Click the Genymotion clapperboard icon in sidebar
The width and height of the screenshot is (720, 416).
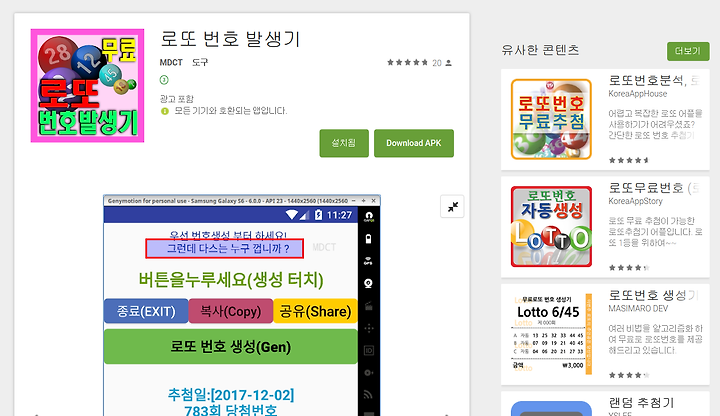point(368,306)
